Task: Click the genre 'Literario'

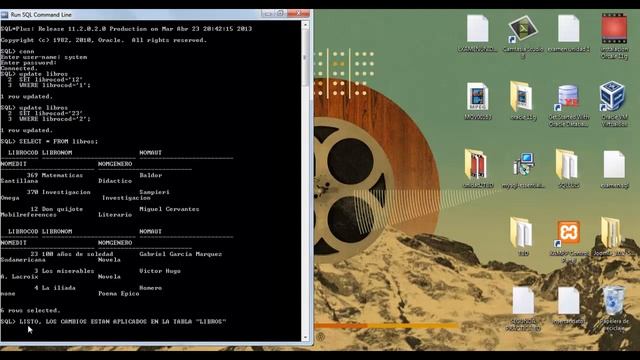Action: tap(115, 215)
